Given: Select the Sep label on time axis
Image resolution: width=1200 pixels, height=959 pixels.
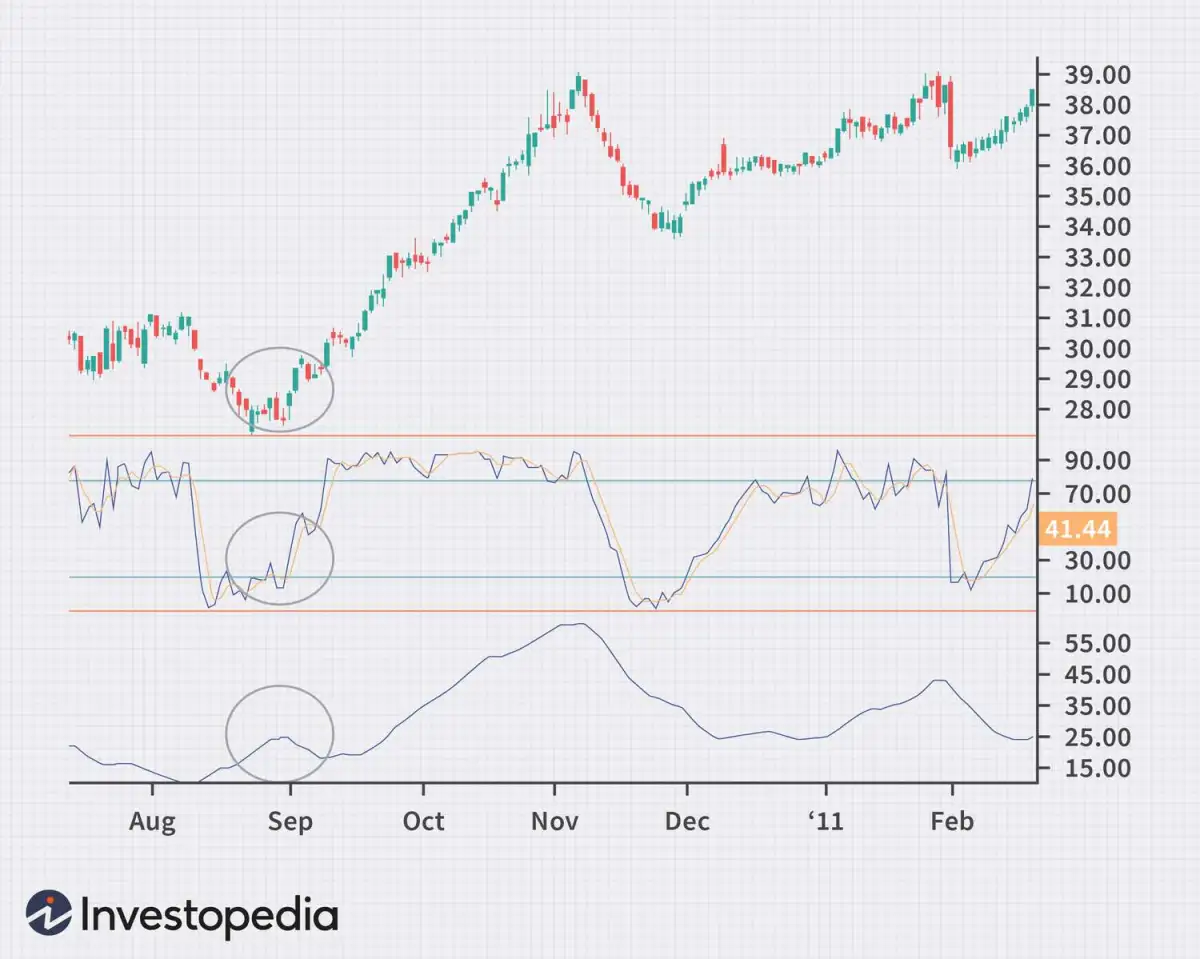Looking at the screenshot, I should 290,823.
